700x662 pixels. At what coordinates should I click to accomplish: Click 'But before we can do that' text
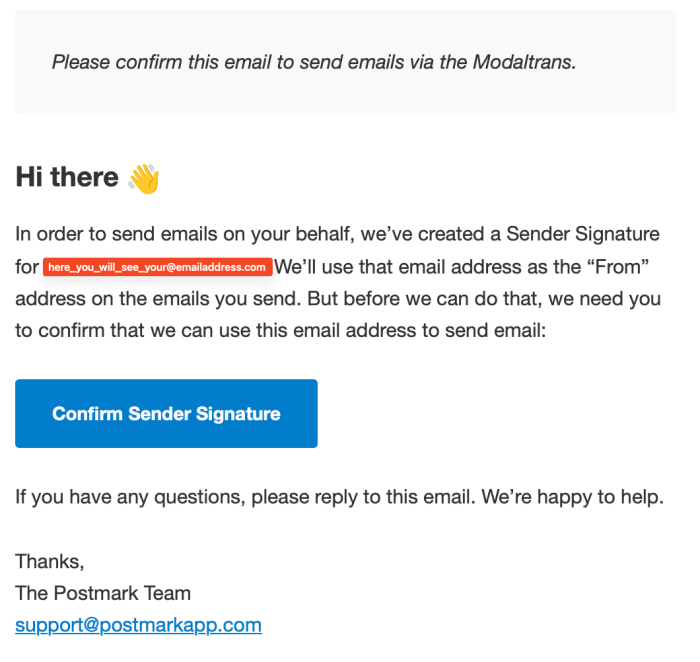coord(425,299)
